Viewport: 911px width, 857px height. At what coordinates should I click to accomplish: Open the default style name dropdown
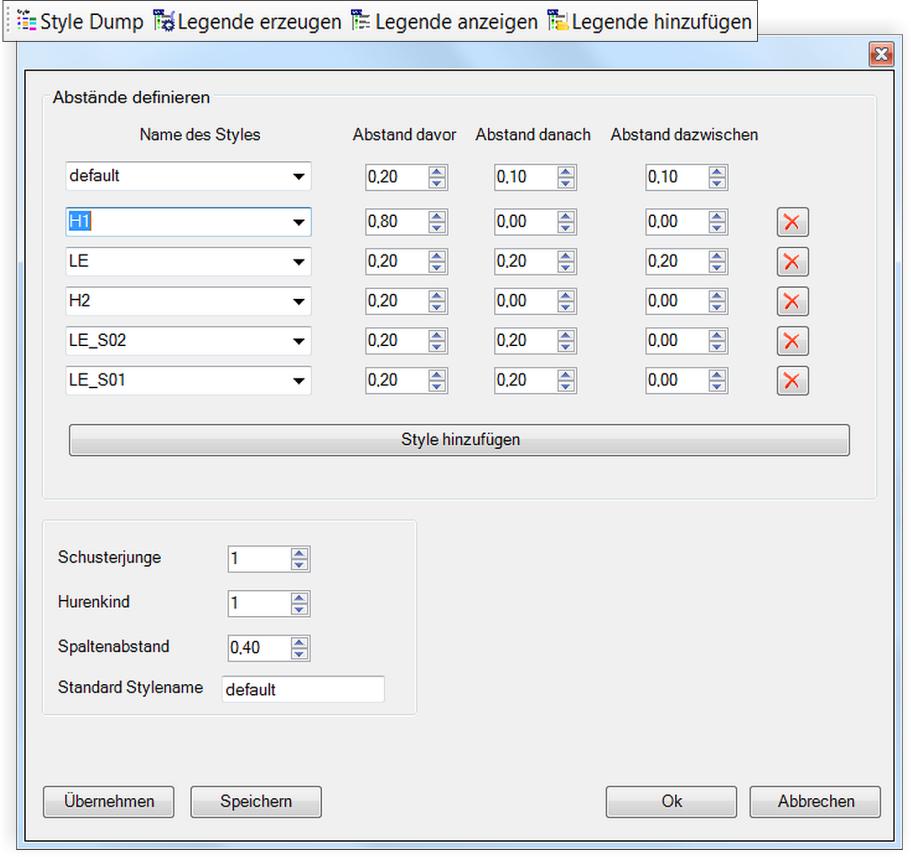[298, 177]
